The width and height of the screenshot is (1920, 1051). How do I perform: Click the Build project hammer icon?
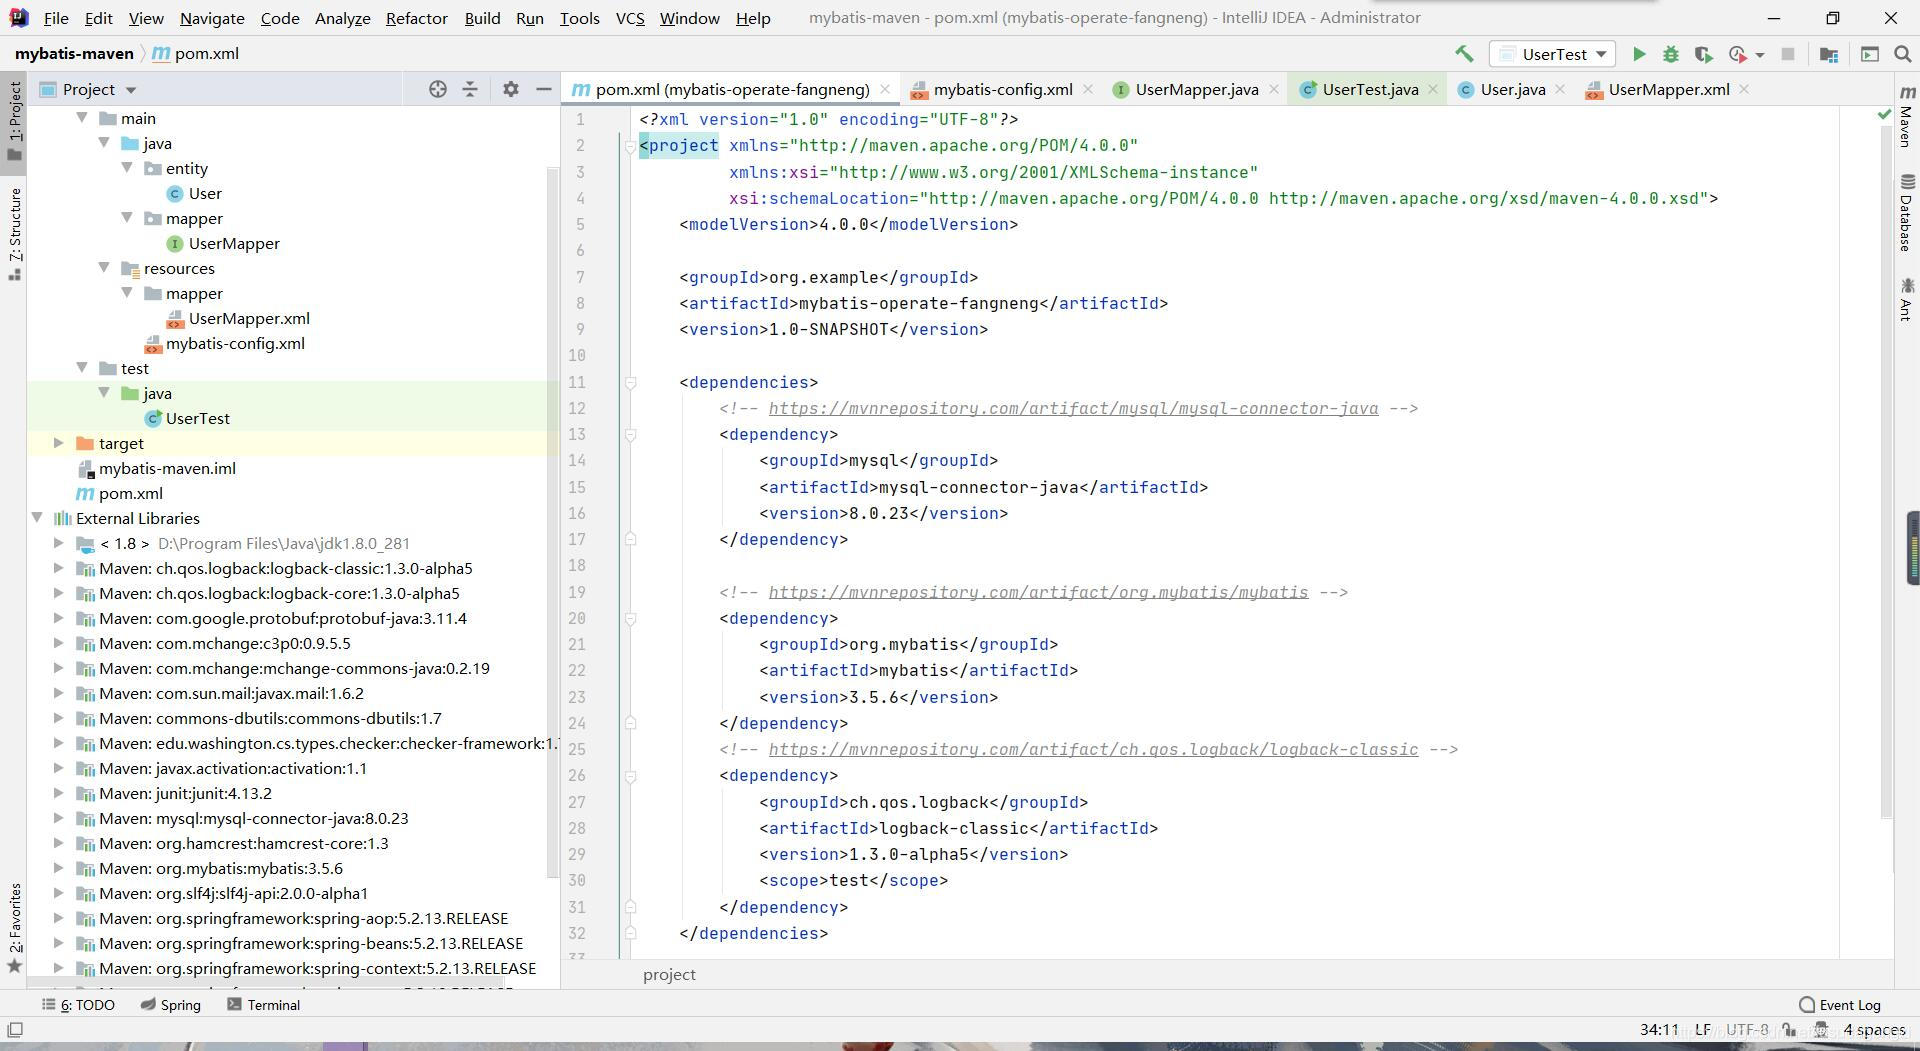(1464, 54)
